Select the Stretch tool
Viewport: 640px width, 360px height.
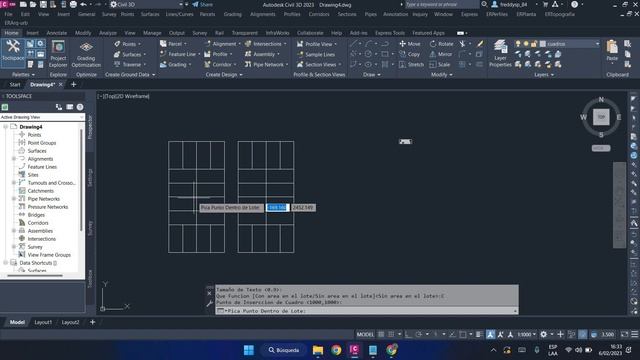[x=411, y=64]
